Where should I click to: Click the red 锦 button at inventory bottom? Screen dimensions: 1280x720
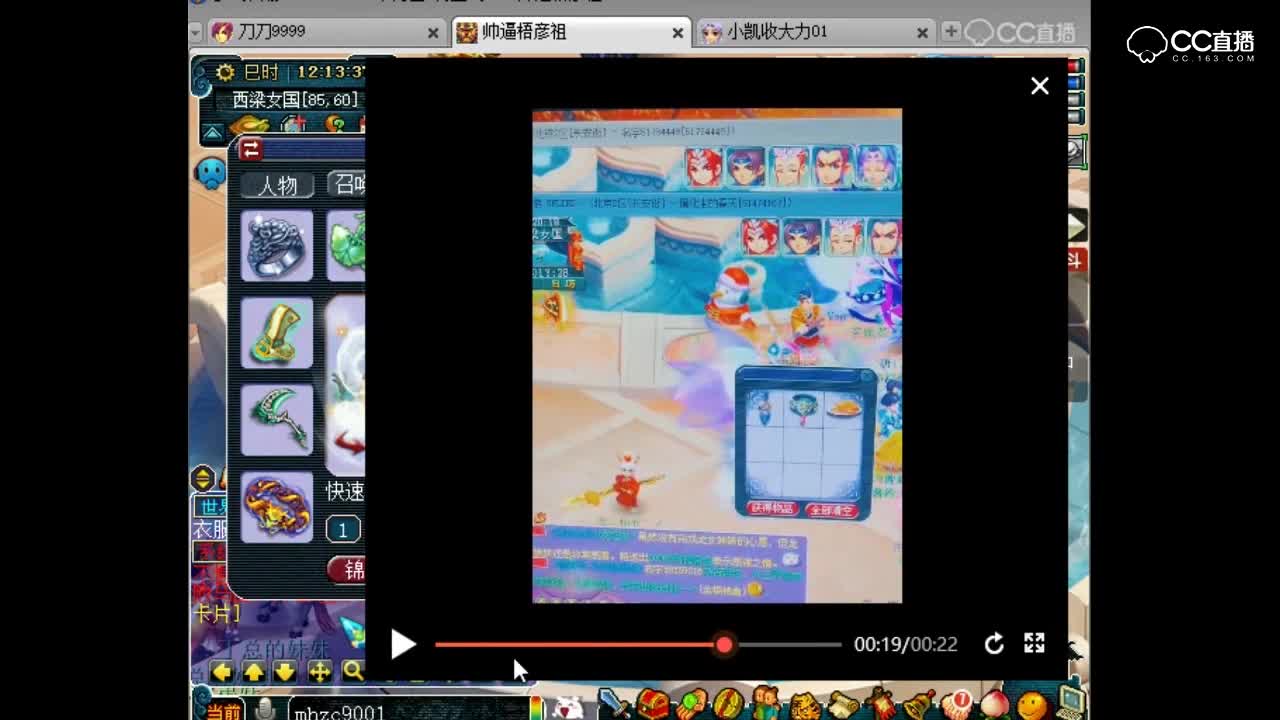tap(347, 570)
